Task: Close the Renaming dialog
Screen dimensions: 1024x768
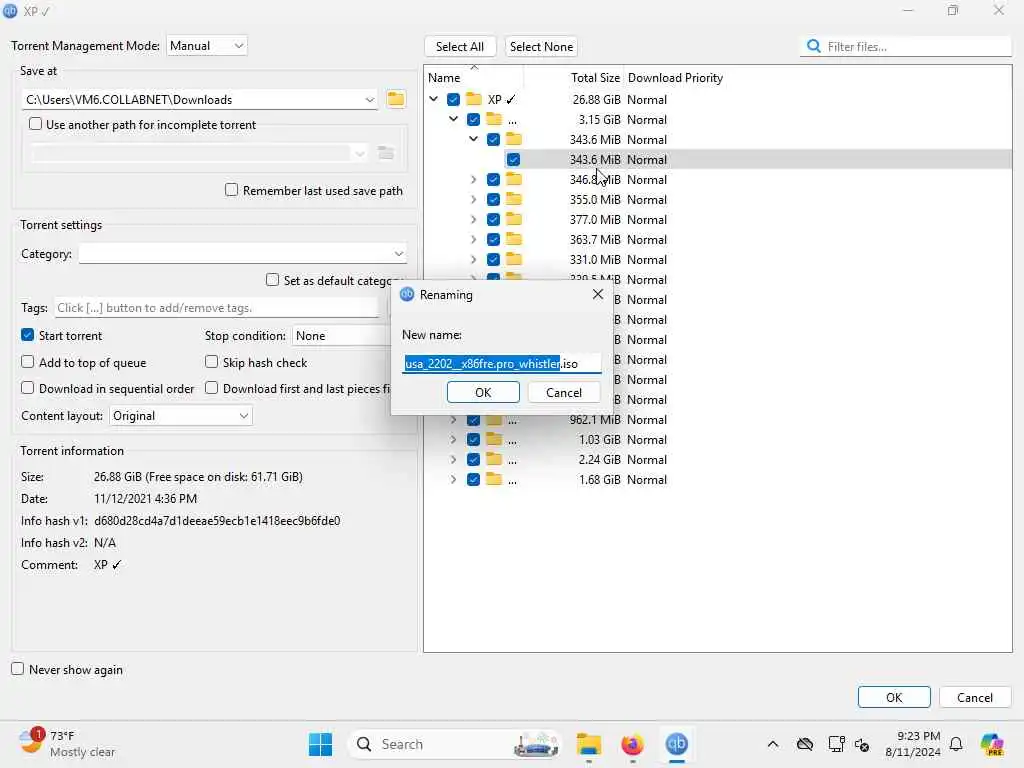Action: coord(598,295)
